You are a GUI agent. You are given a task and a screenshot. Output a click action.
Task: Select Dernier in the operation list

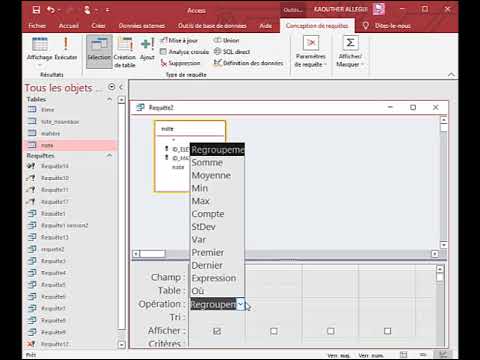click(217, 265)
